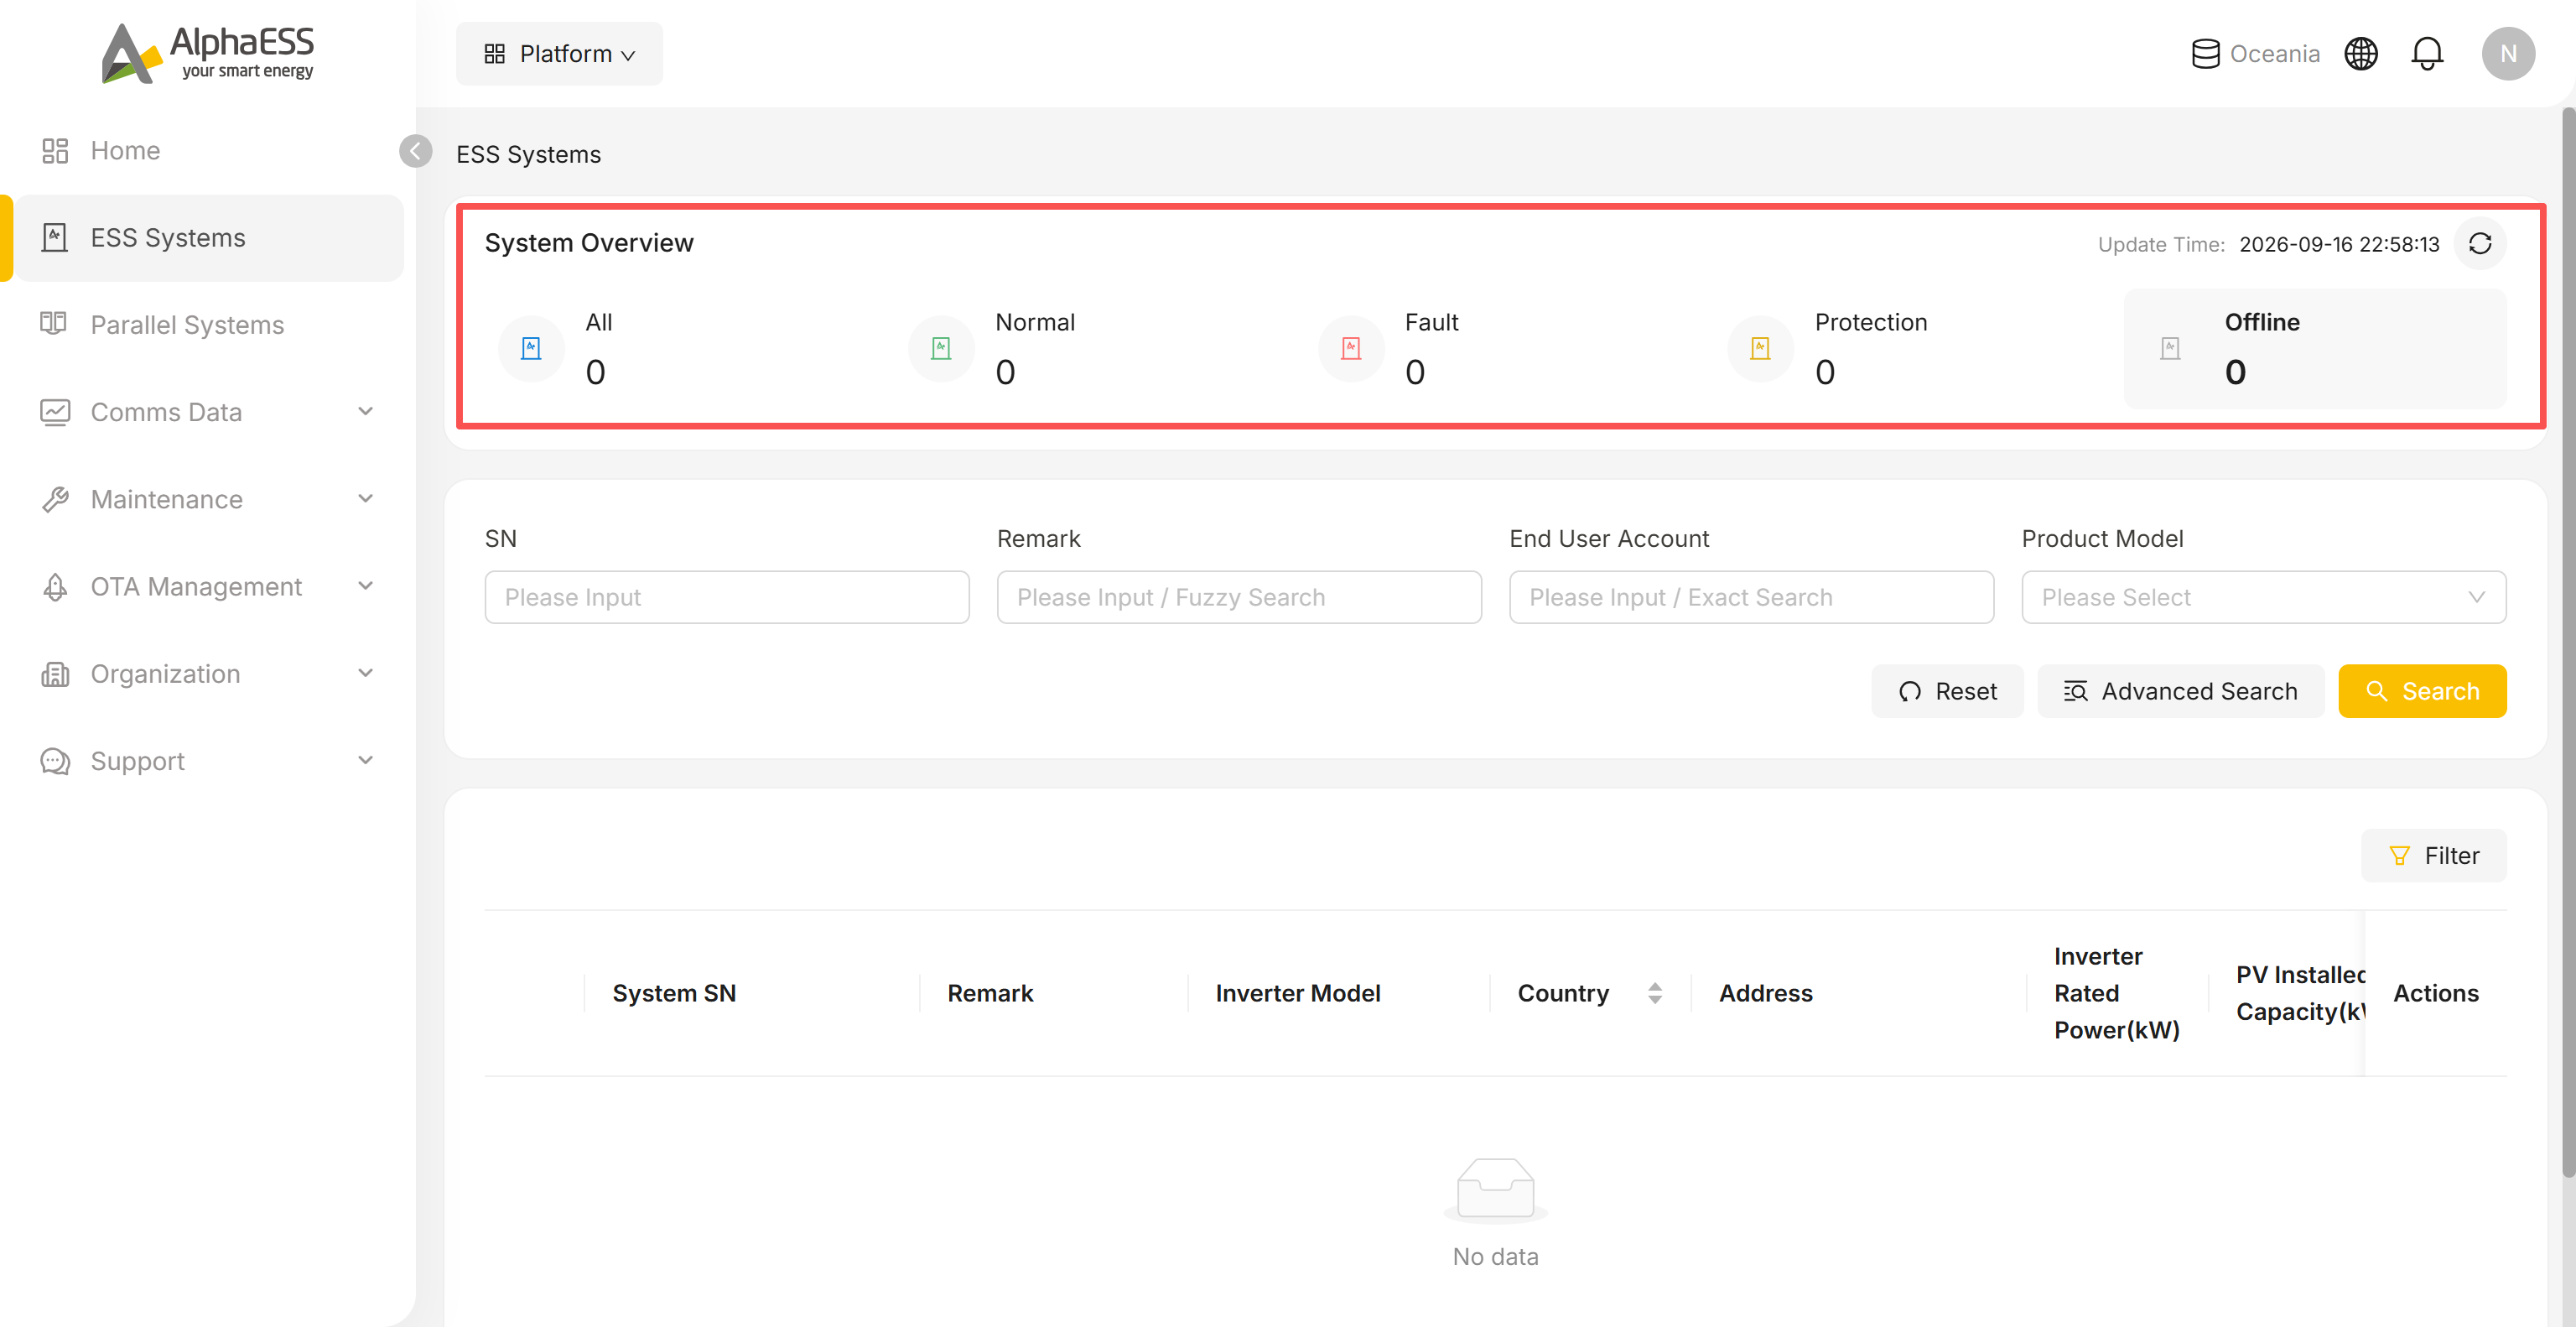Viewport: 2576px width, 1327px height.
Task: Click the refresh icon beside Update Time
Action: 2479,244
